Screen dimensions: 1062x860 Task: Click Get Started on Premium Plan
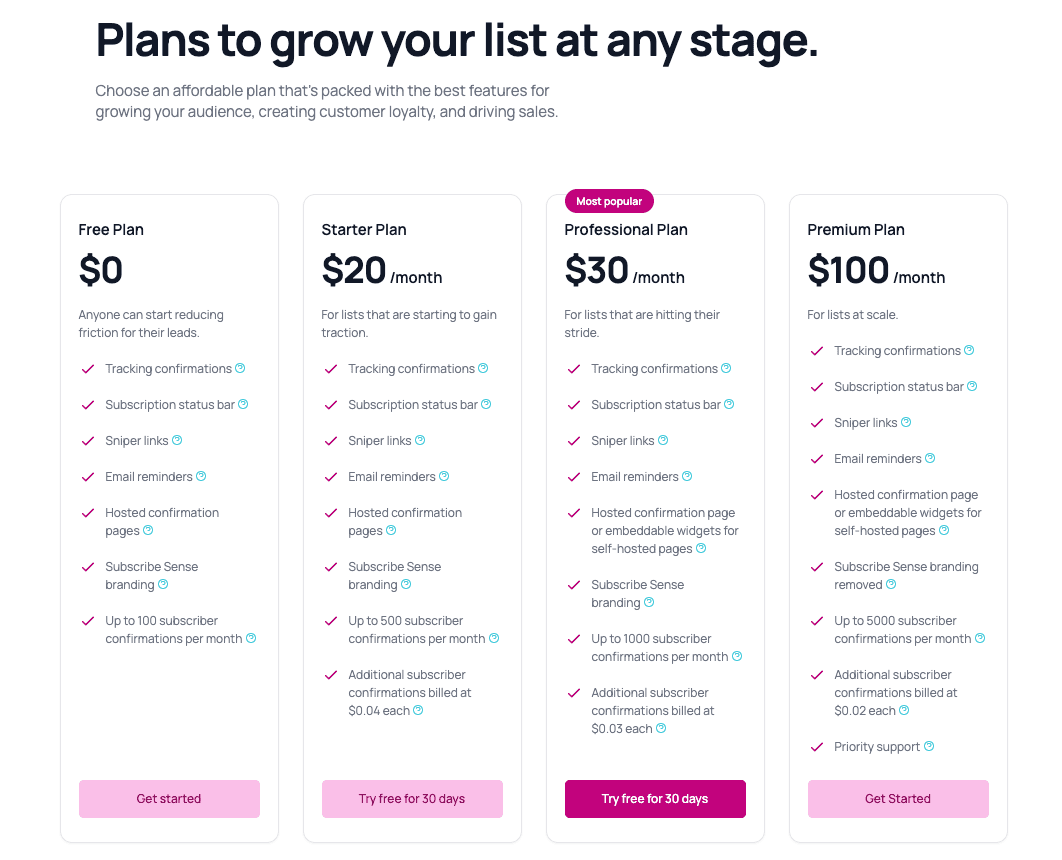tap(898, 799)
